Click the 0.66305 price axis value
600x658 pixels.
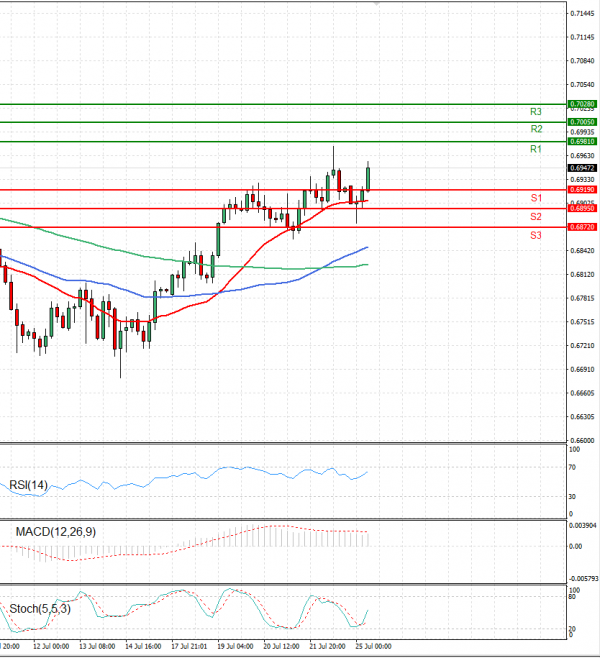582,417
